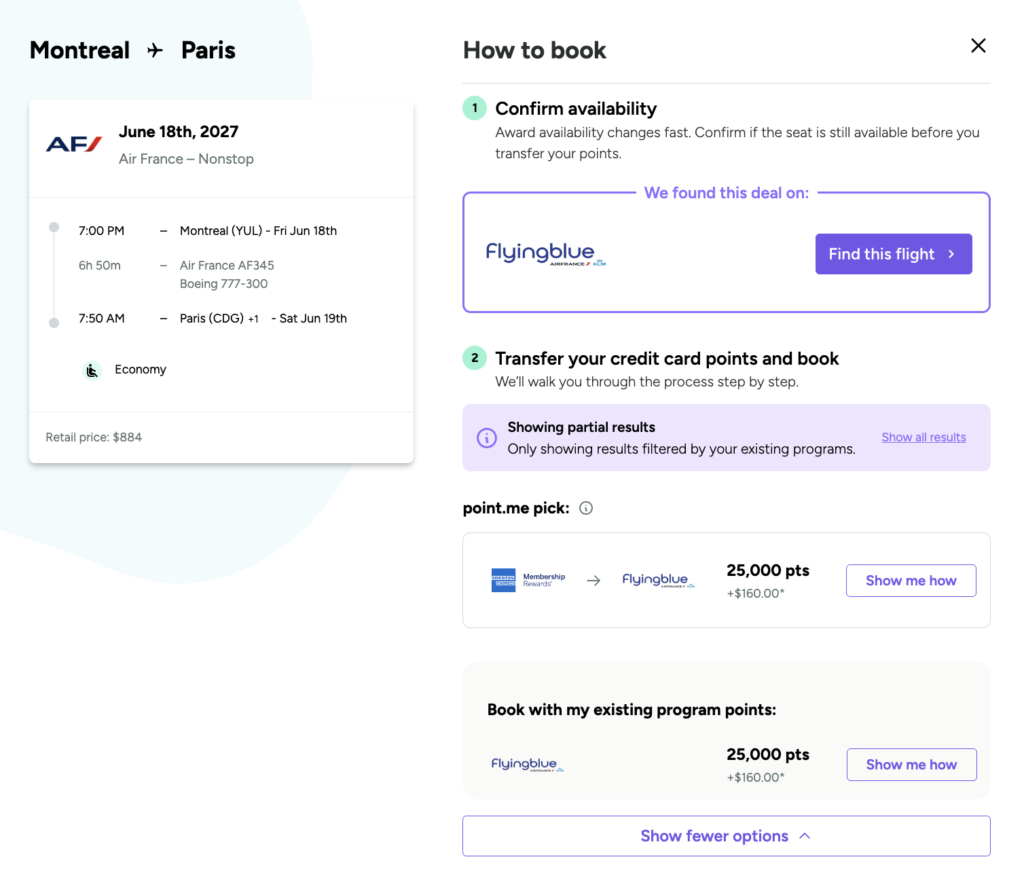Click the Amex Membership Rewards logo
Viewport: 1024px width, 891px height.
point(528,580)
